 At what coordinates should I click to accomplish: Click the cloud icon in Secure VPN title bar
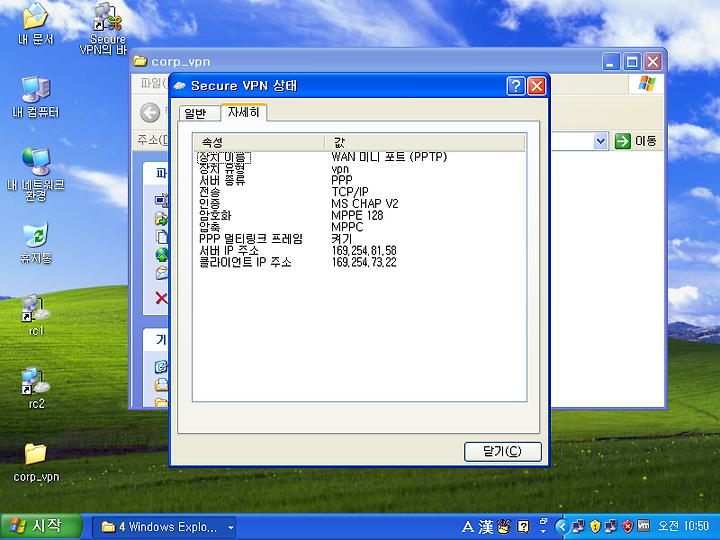(180, 86)
